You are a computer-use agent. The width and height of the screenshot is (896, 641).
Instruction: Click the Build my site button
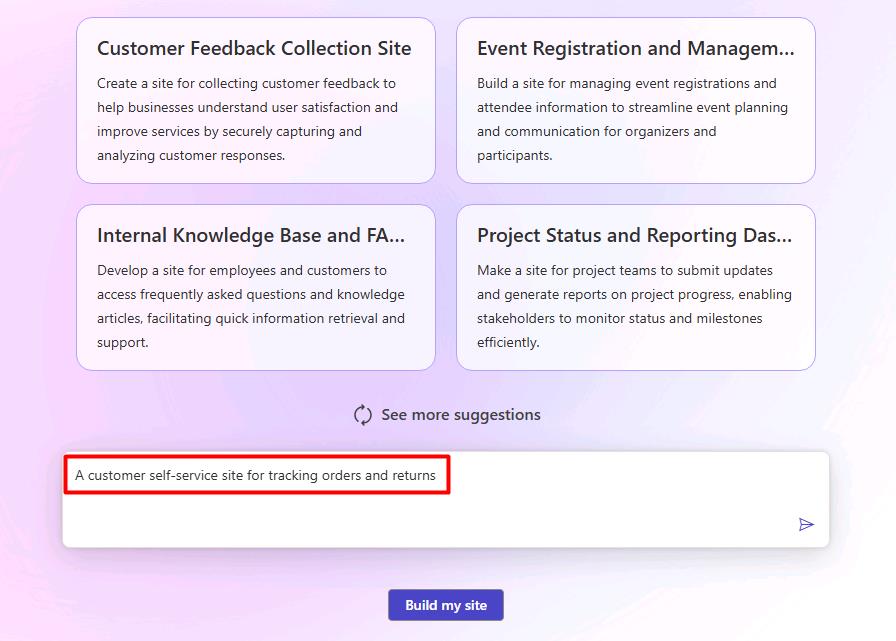point(446,605)
